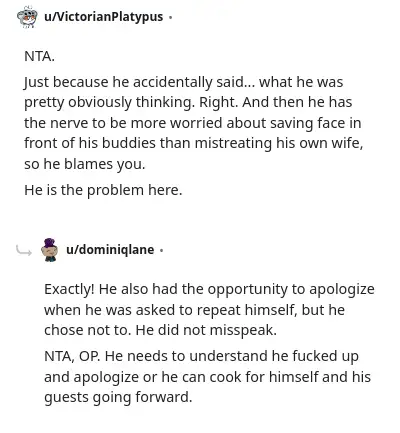Click the words "Just because he accidentally"
The image size is (400, 433).
pos(118,82)
